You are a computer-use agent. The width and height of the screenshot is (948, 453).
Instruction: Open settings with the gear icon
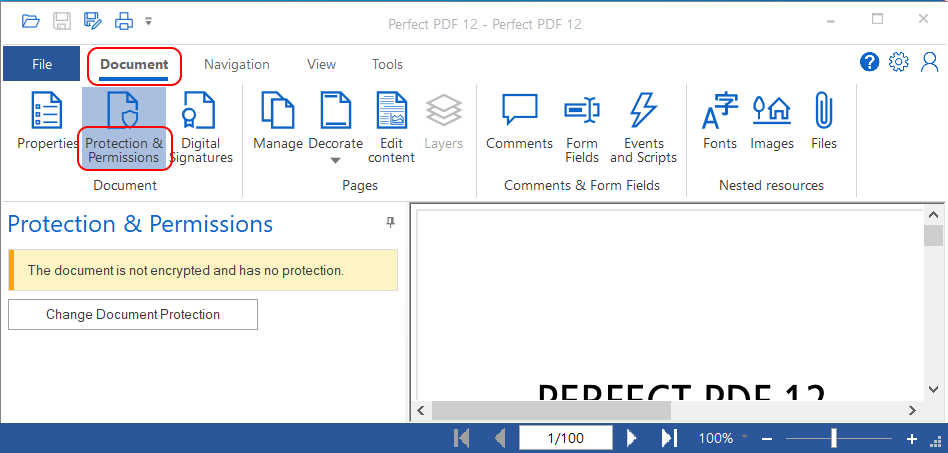pyautogui.click(x=899, y=62)
